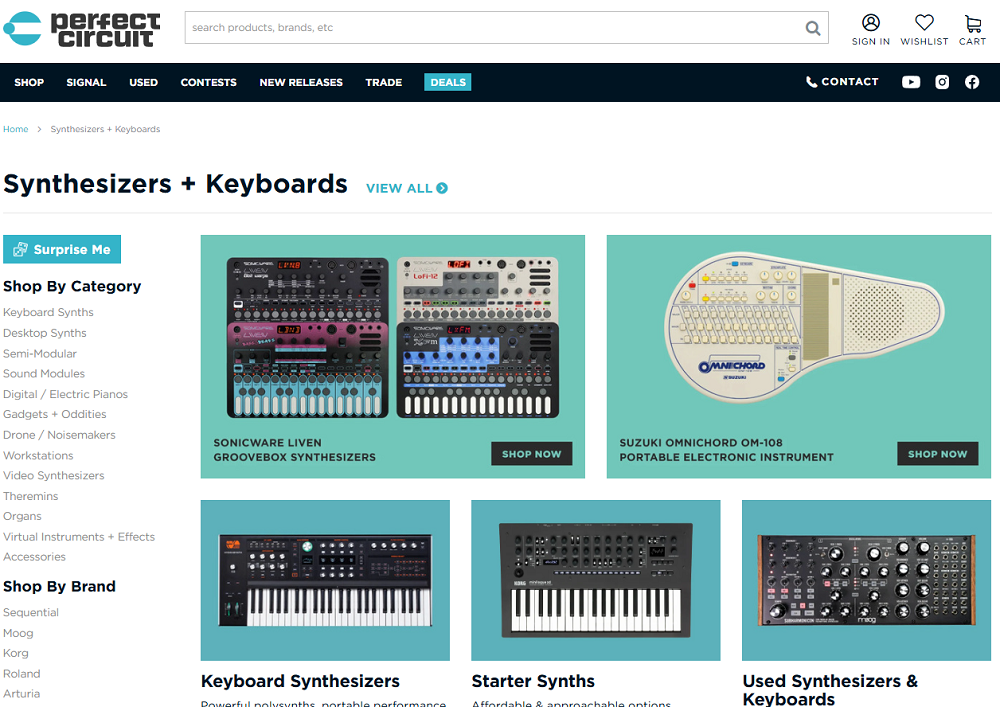This screenshot has width=1000, height=707.
Task: Browse the Arturia brand
Action: [x=22, y=694]
